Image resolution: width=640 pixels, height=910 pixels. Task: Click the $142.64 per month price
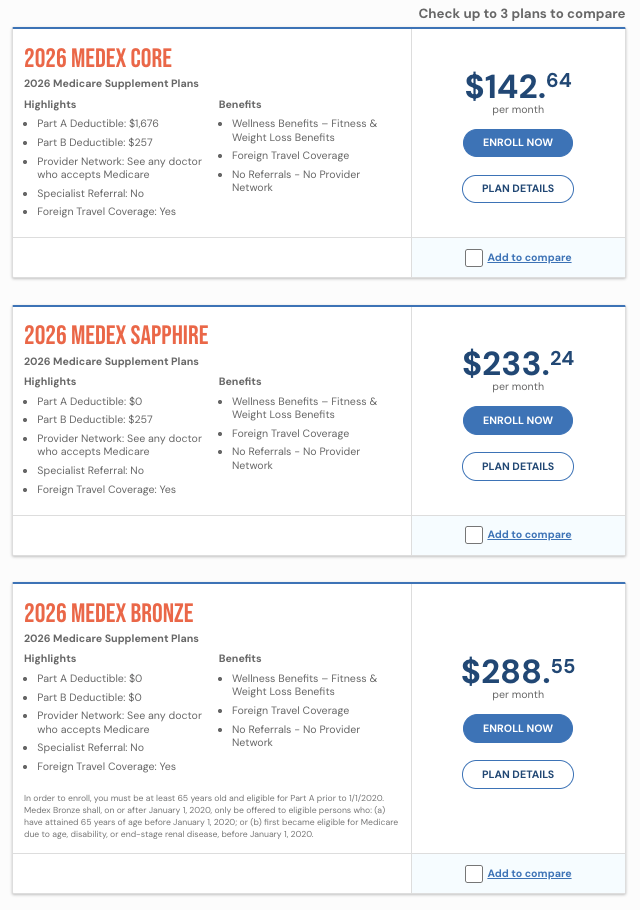click(517, 86)
